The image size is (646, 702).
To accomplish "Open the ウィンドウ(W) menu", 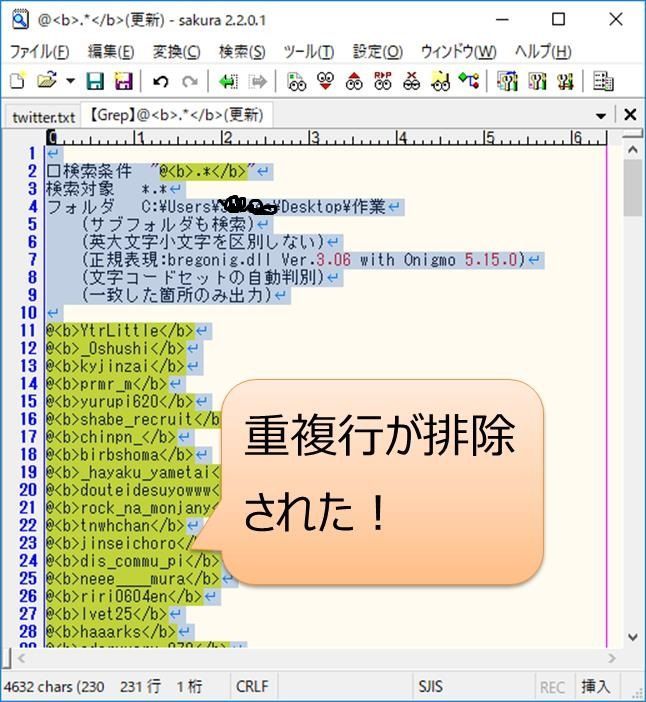I will [x=458, y=51].
